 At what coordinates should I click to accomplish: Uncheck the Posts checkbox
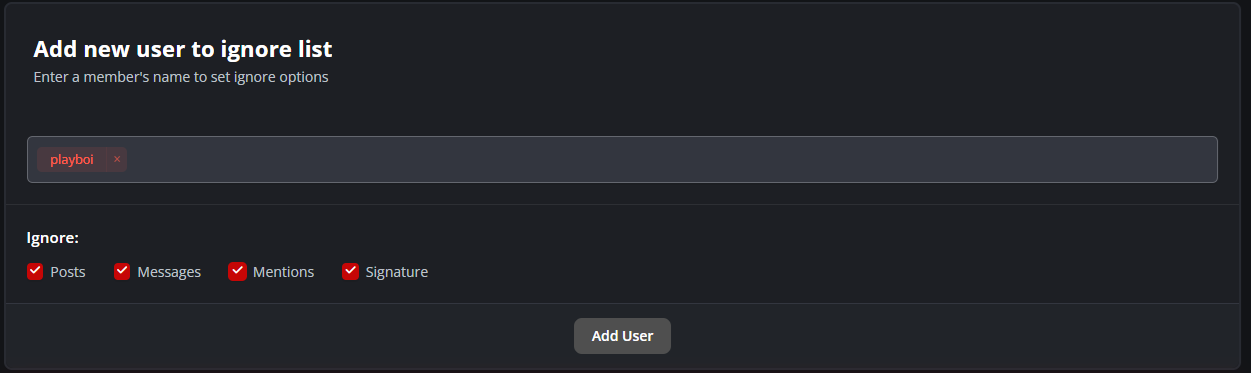[35, 271]
